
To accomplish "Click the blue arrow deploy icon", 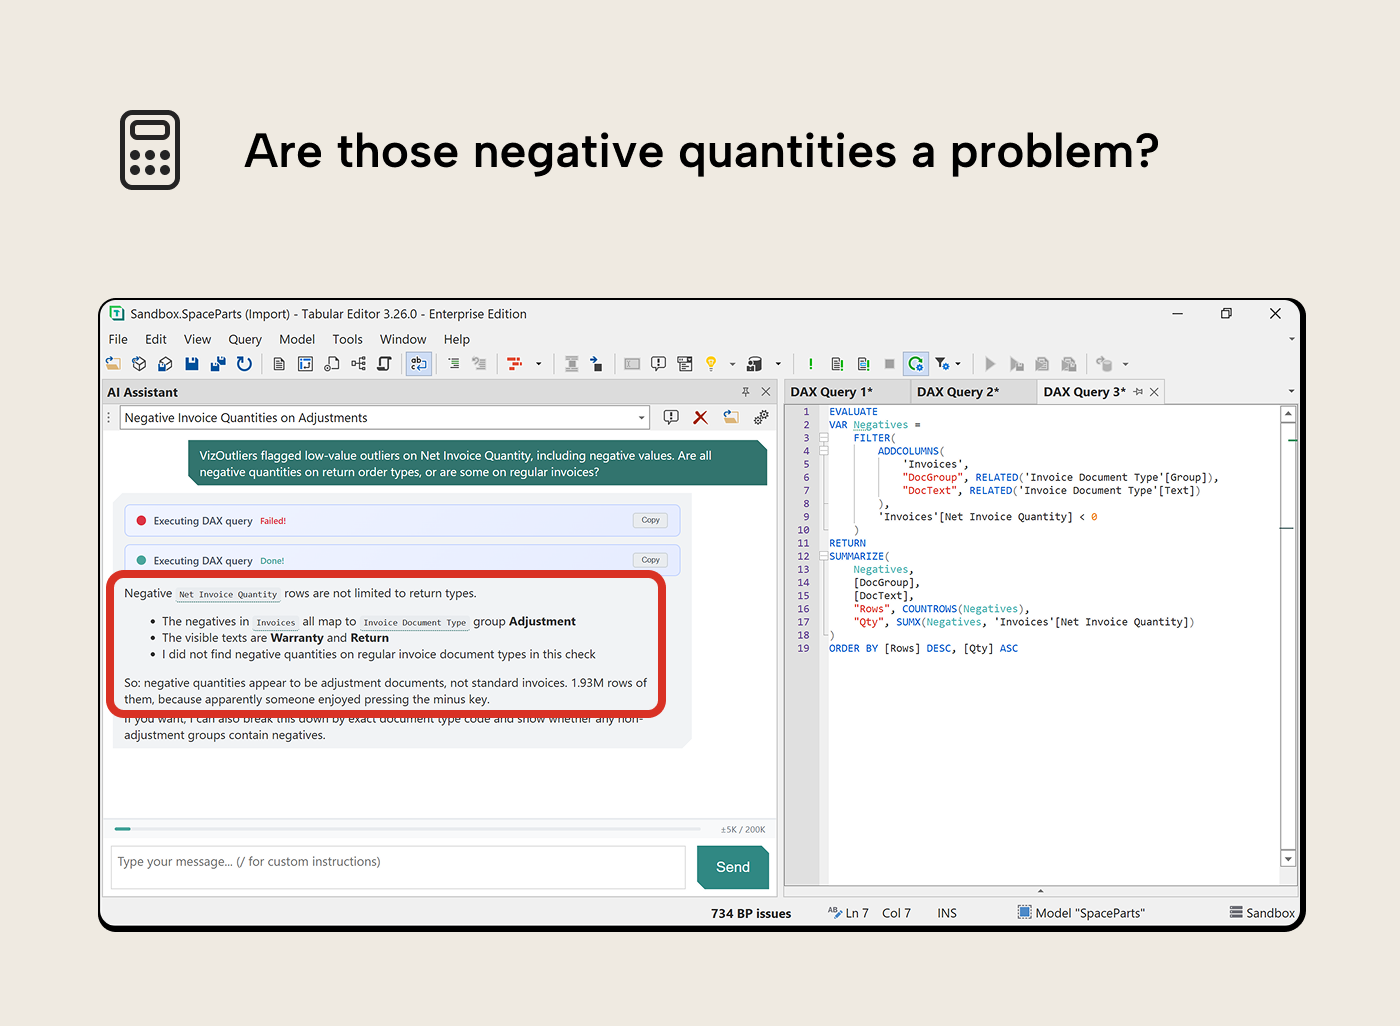I will 597,364.
